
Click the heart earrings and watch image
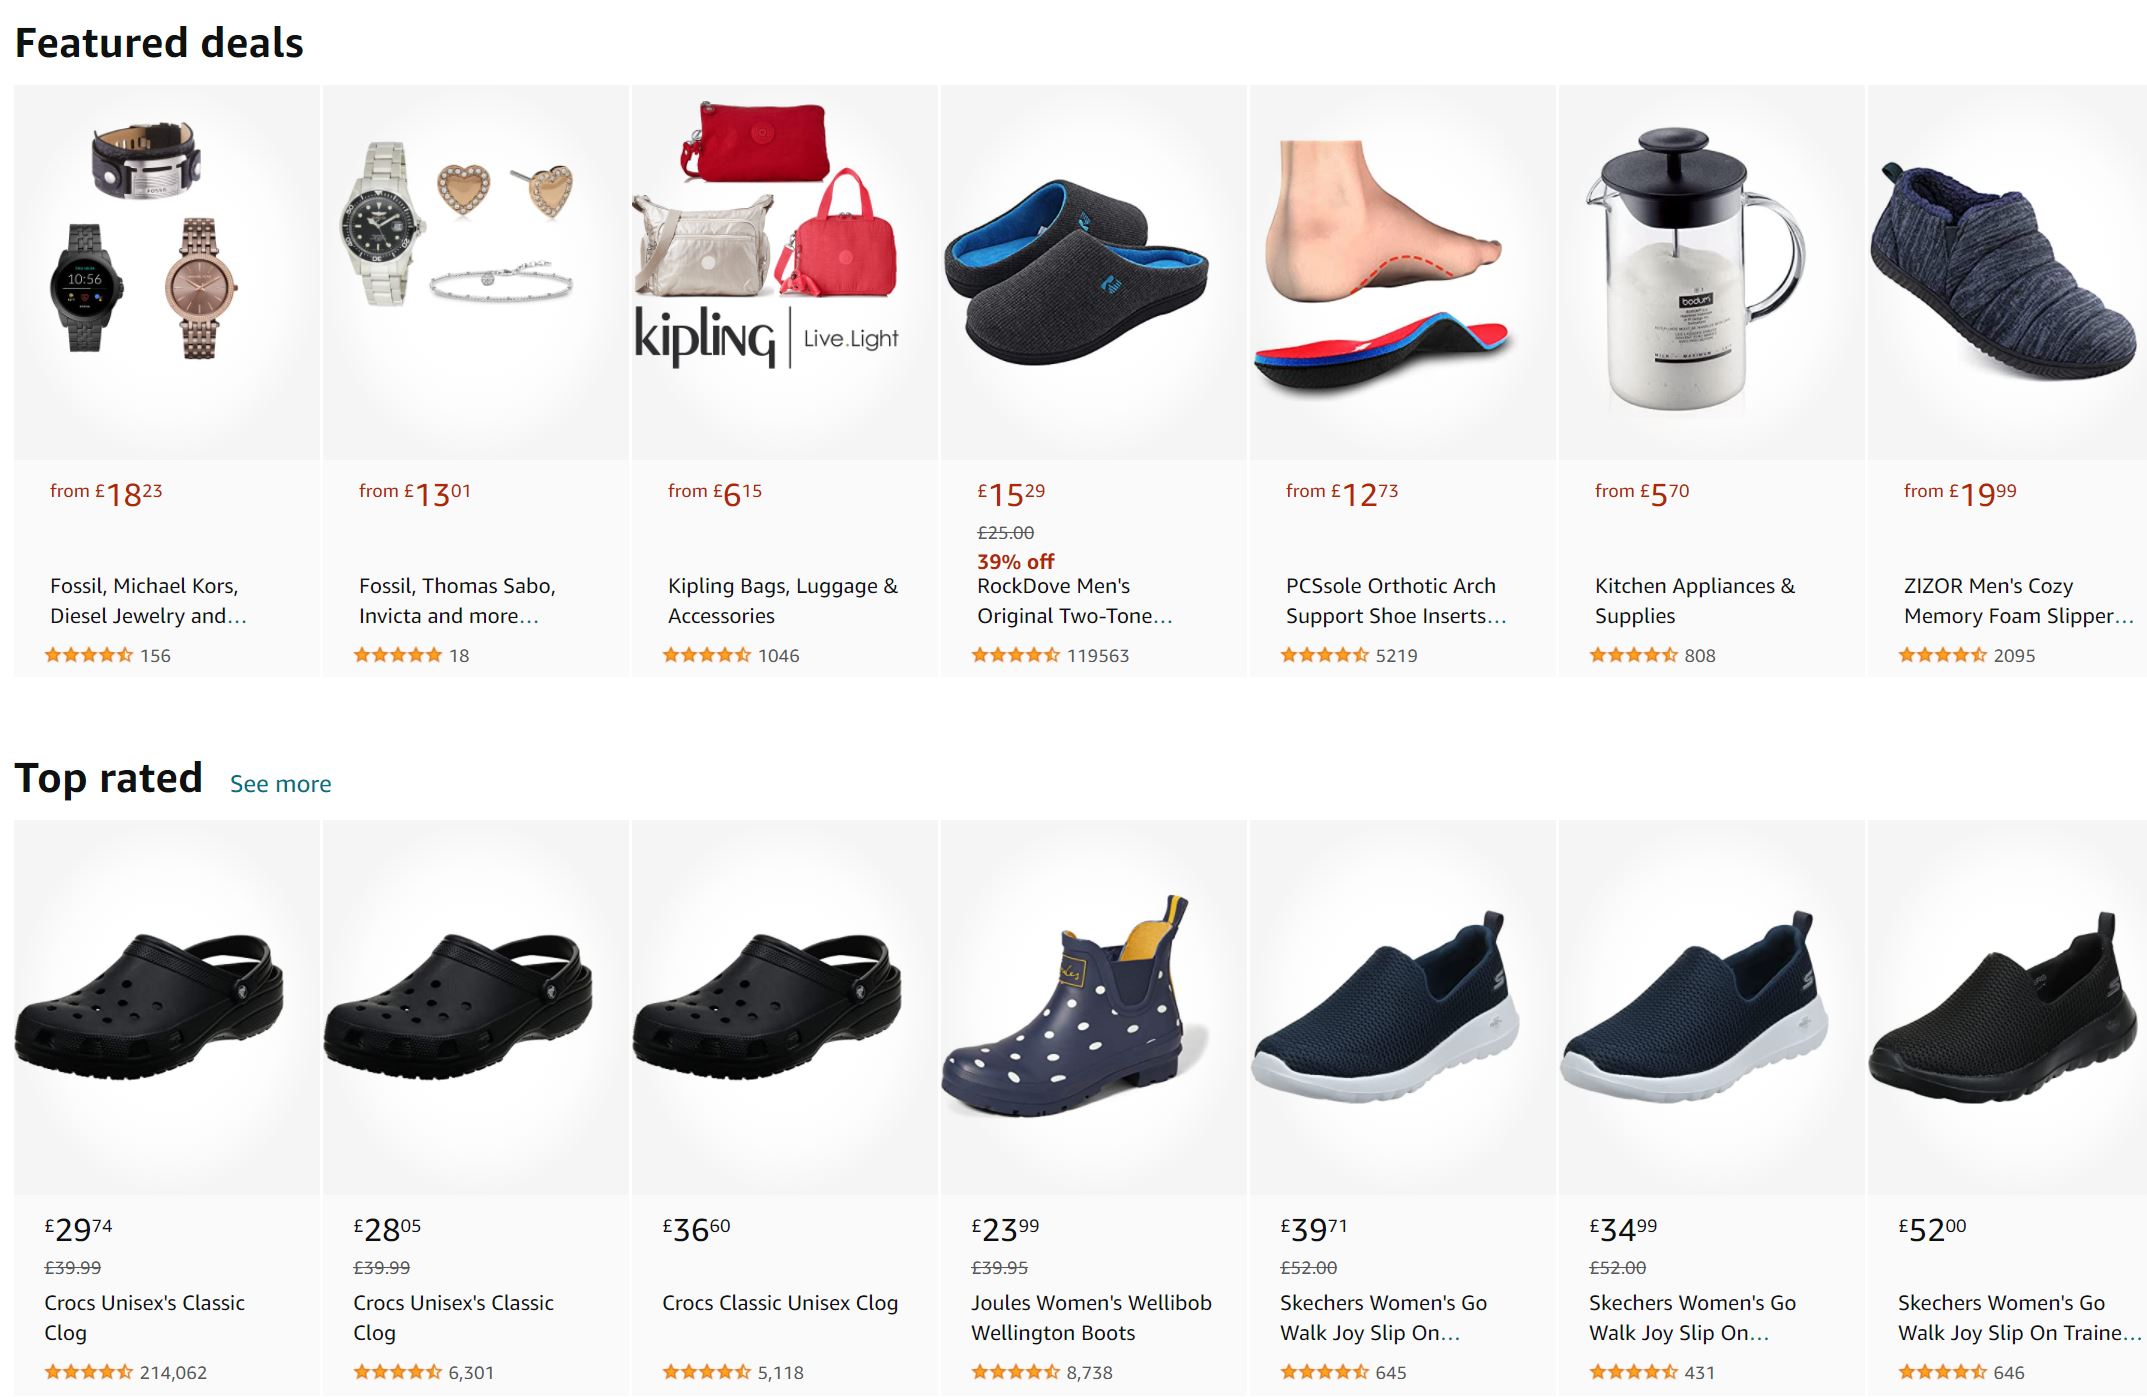coord(476,272)
